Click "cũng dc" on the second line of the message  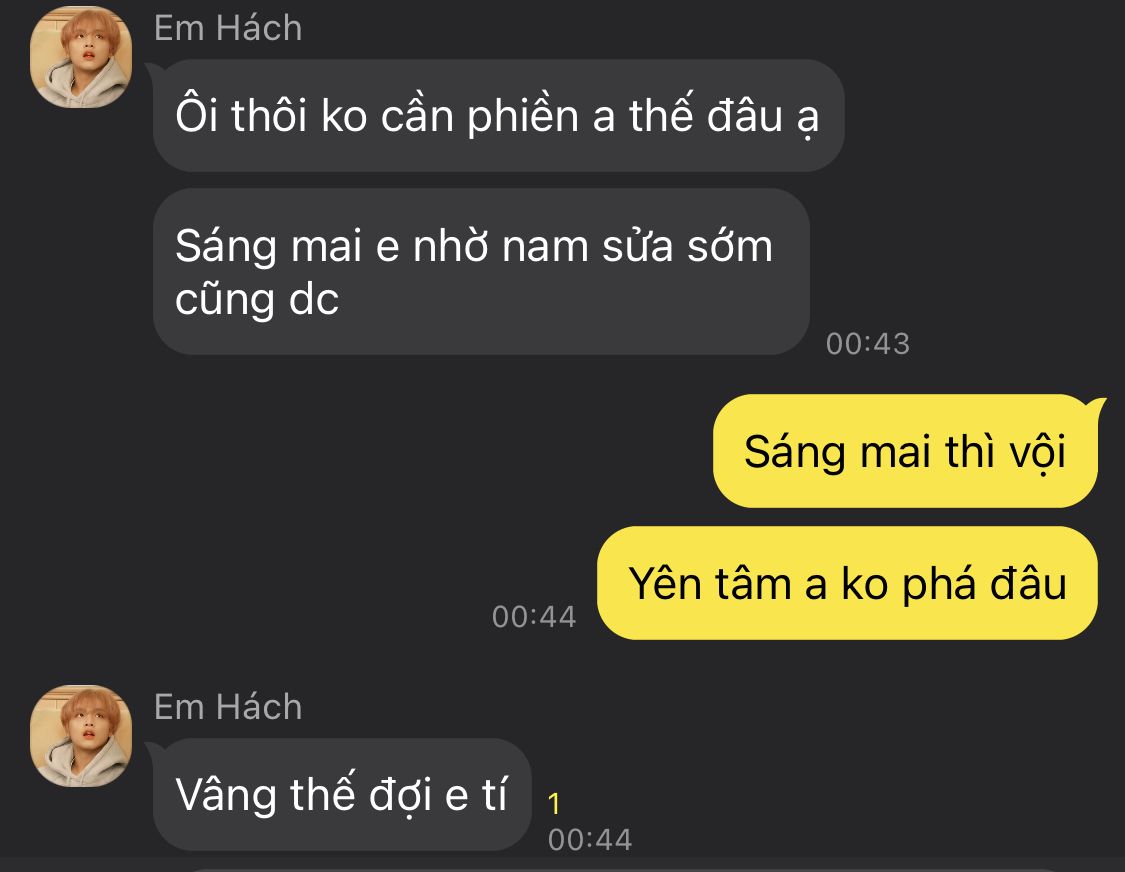pyautogui.click(x=257, y=299)
